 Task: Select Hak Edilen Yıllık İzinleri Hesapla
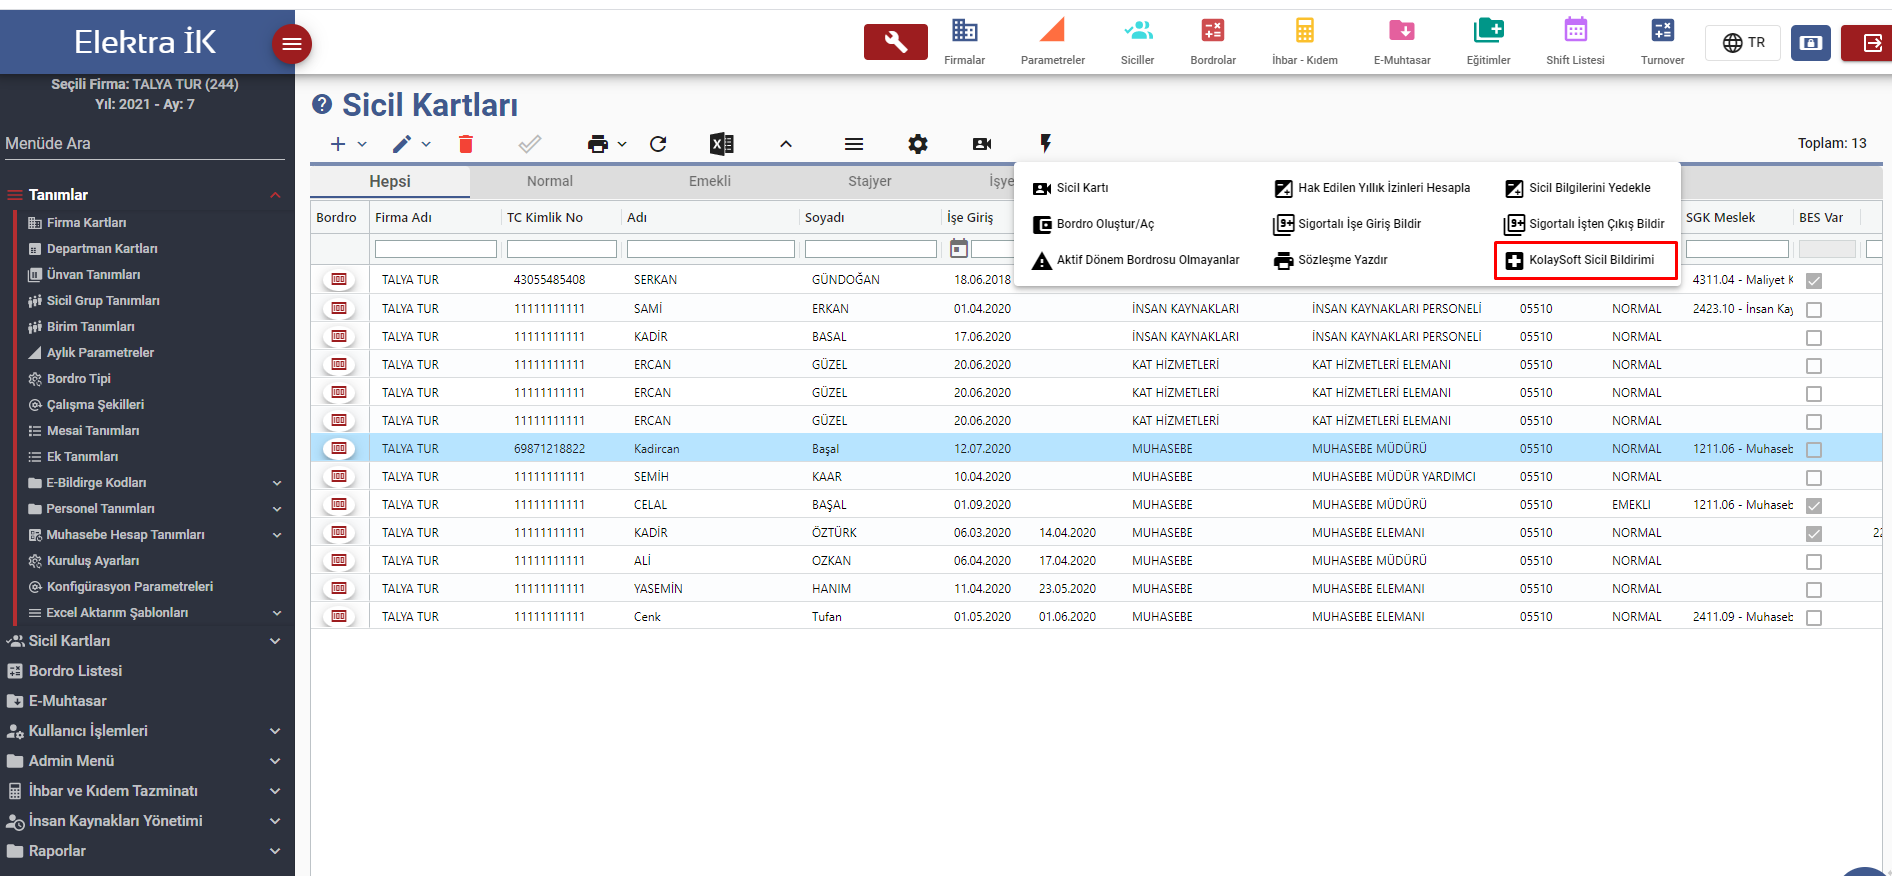click(1372, 188)
